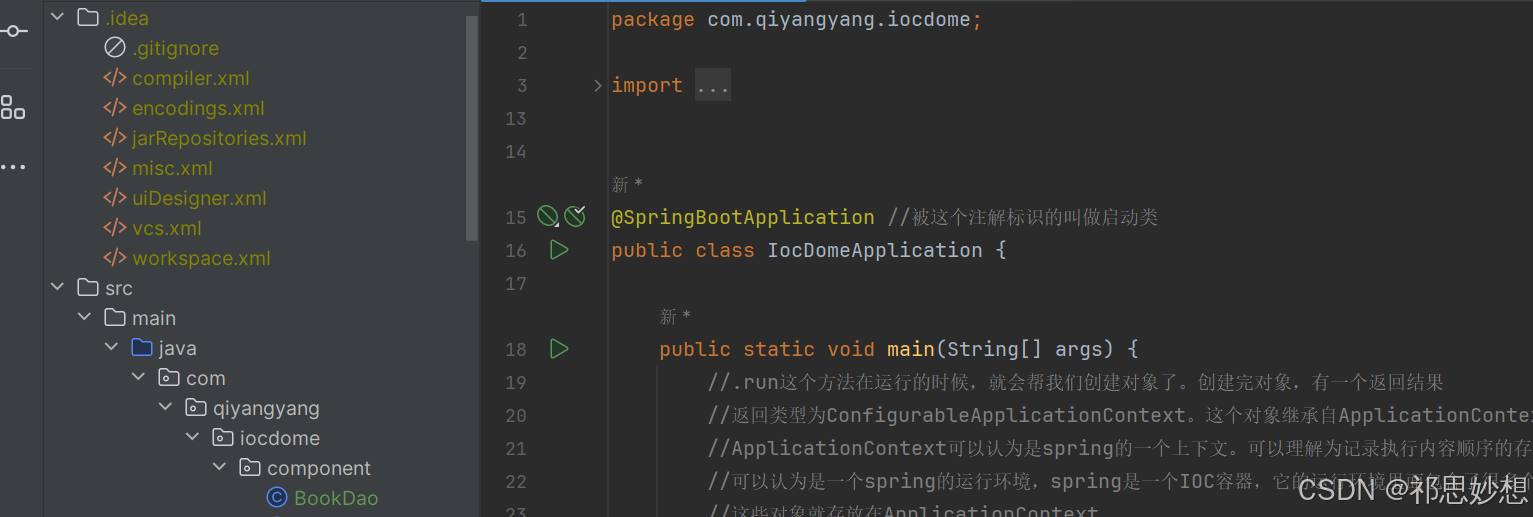Select misc.xml in project tree
The height and width of the screenshot is (517, 1533).
pos(172,168)
